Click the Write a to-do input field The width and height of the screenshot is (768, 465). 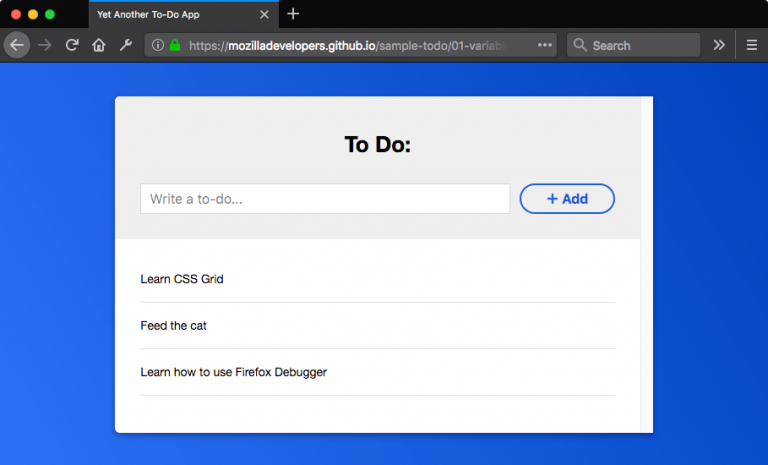click(325, 198)
